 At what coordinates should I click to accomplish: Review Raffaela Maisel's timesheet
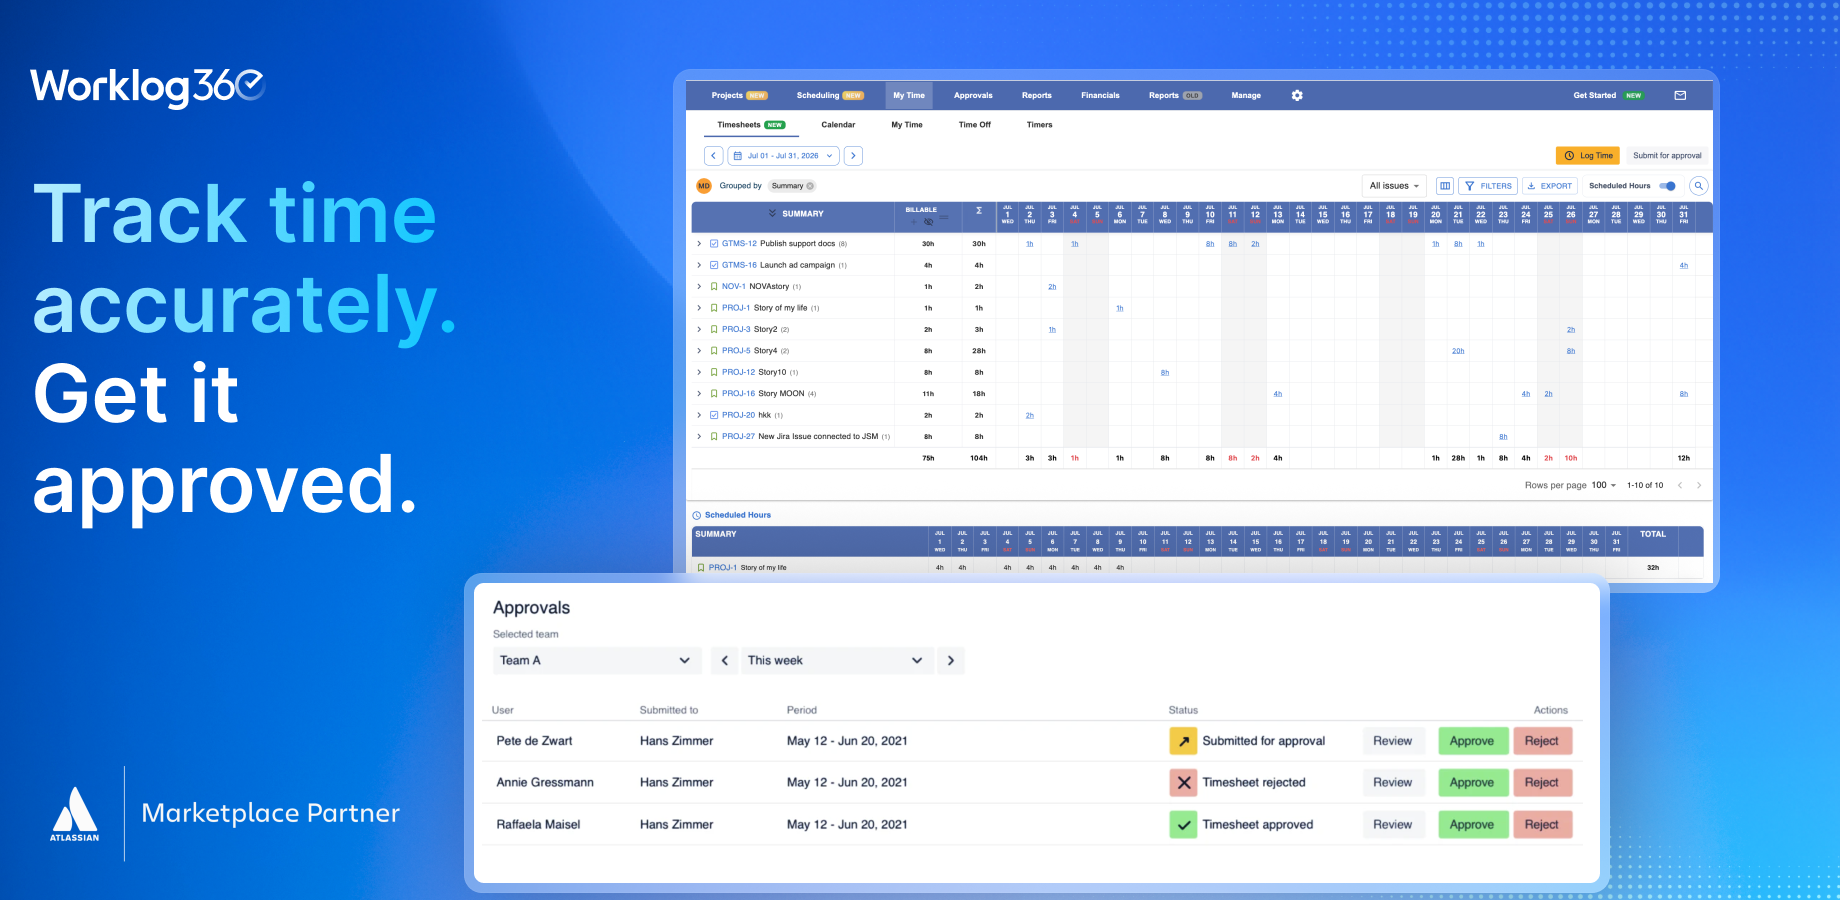1393,825
